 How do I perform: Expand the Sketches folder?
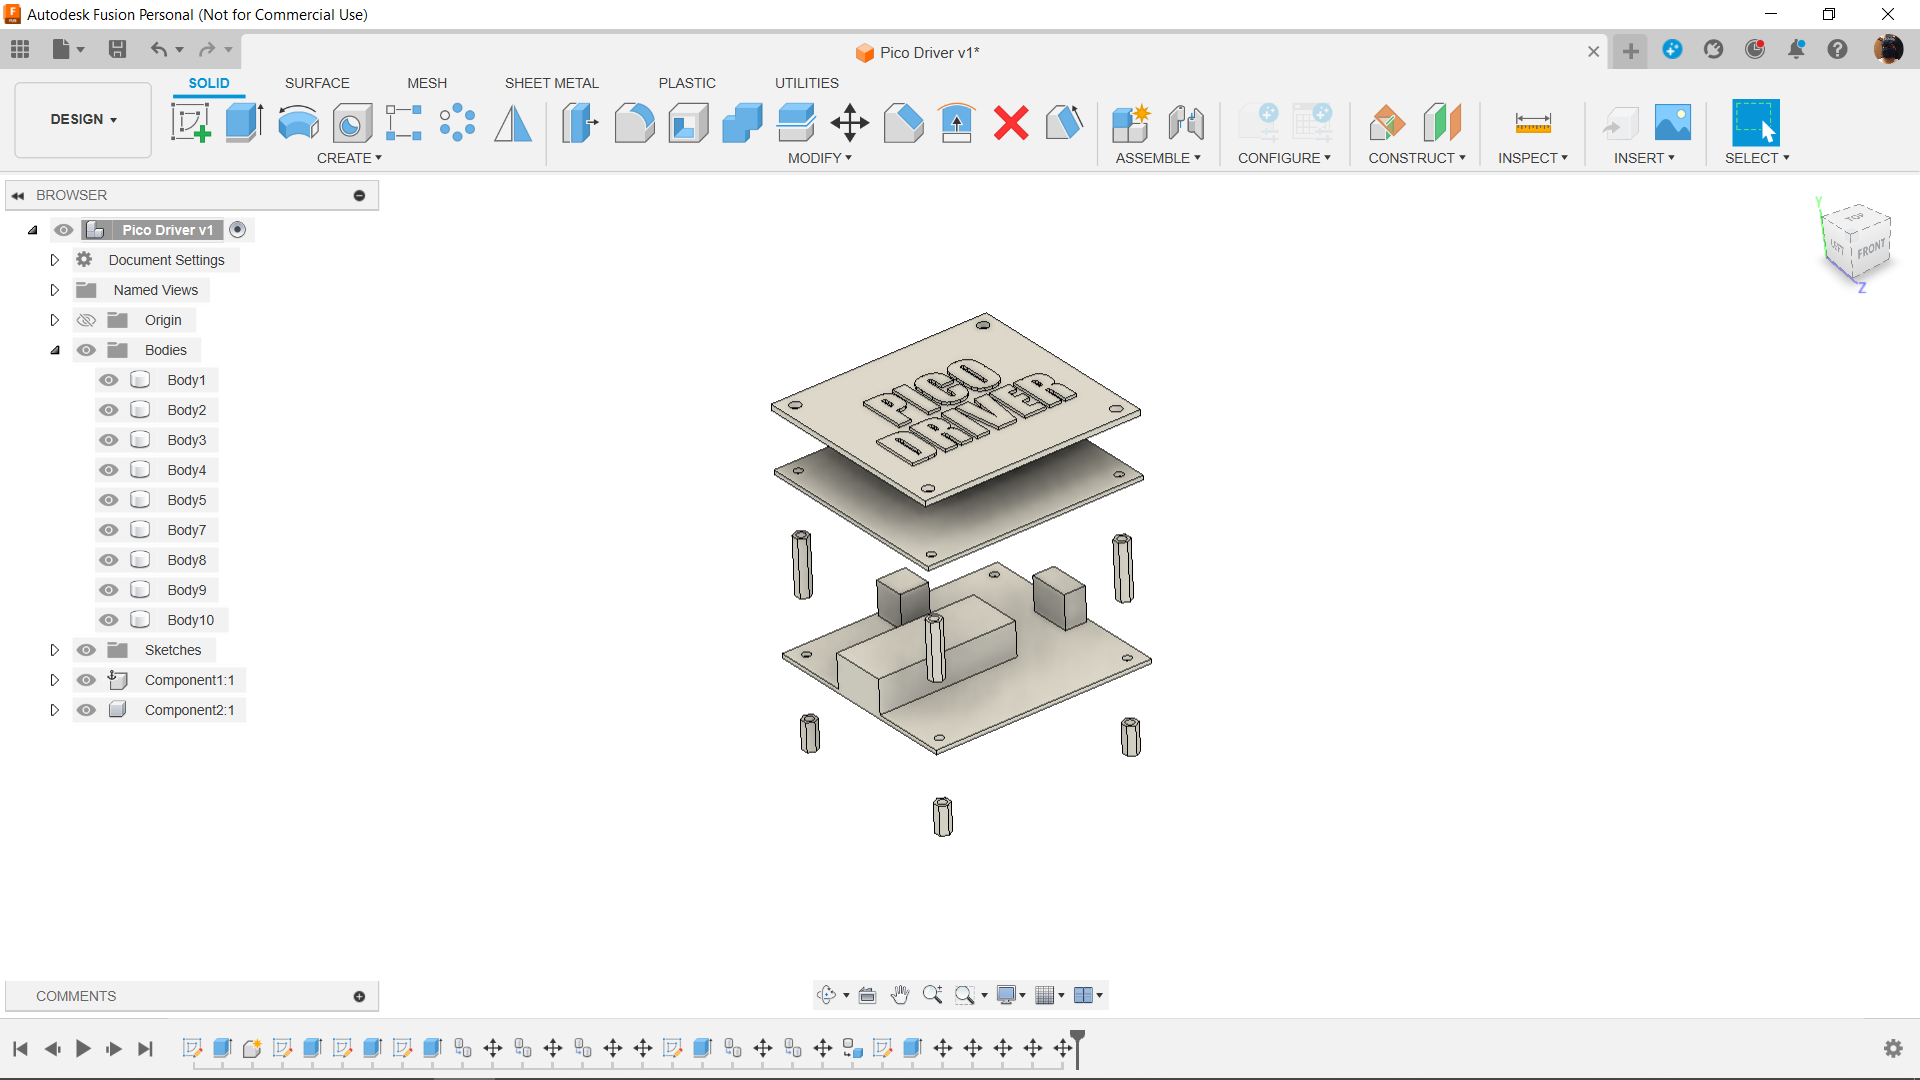55,650
